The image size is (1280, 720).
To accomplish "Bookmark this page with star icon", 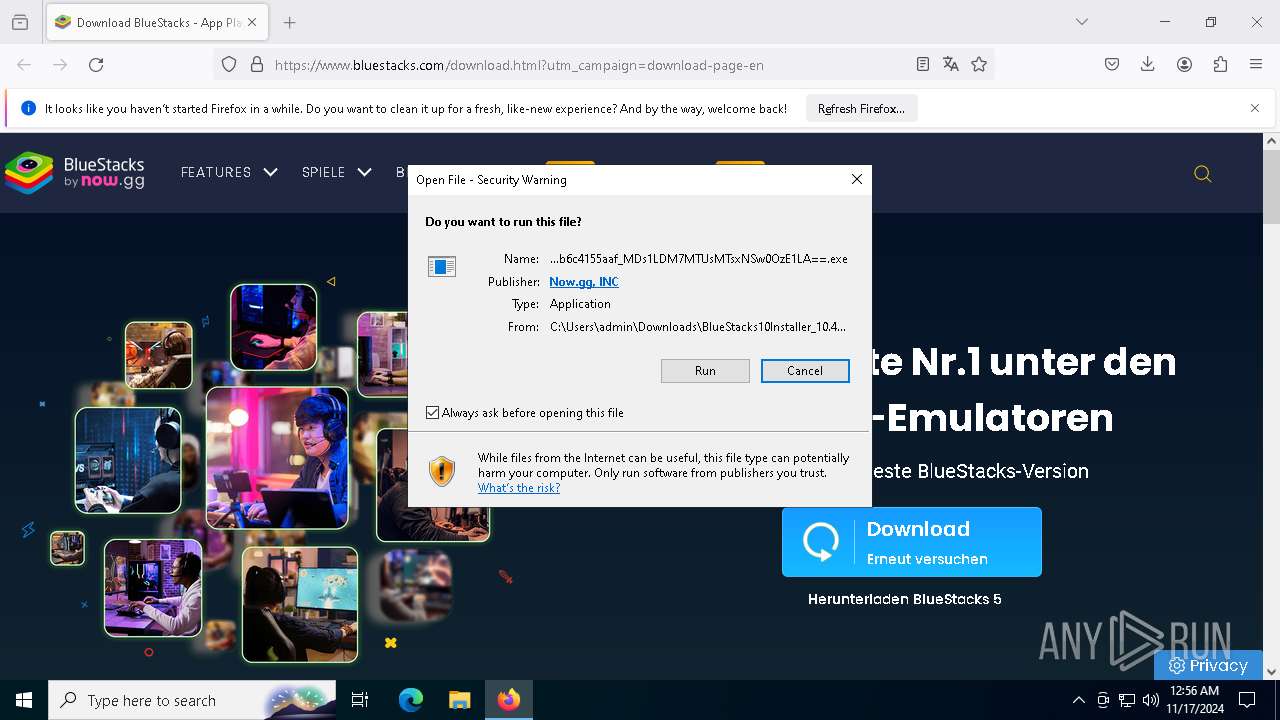I will [x=979, y=65].
